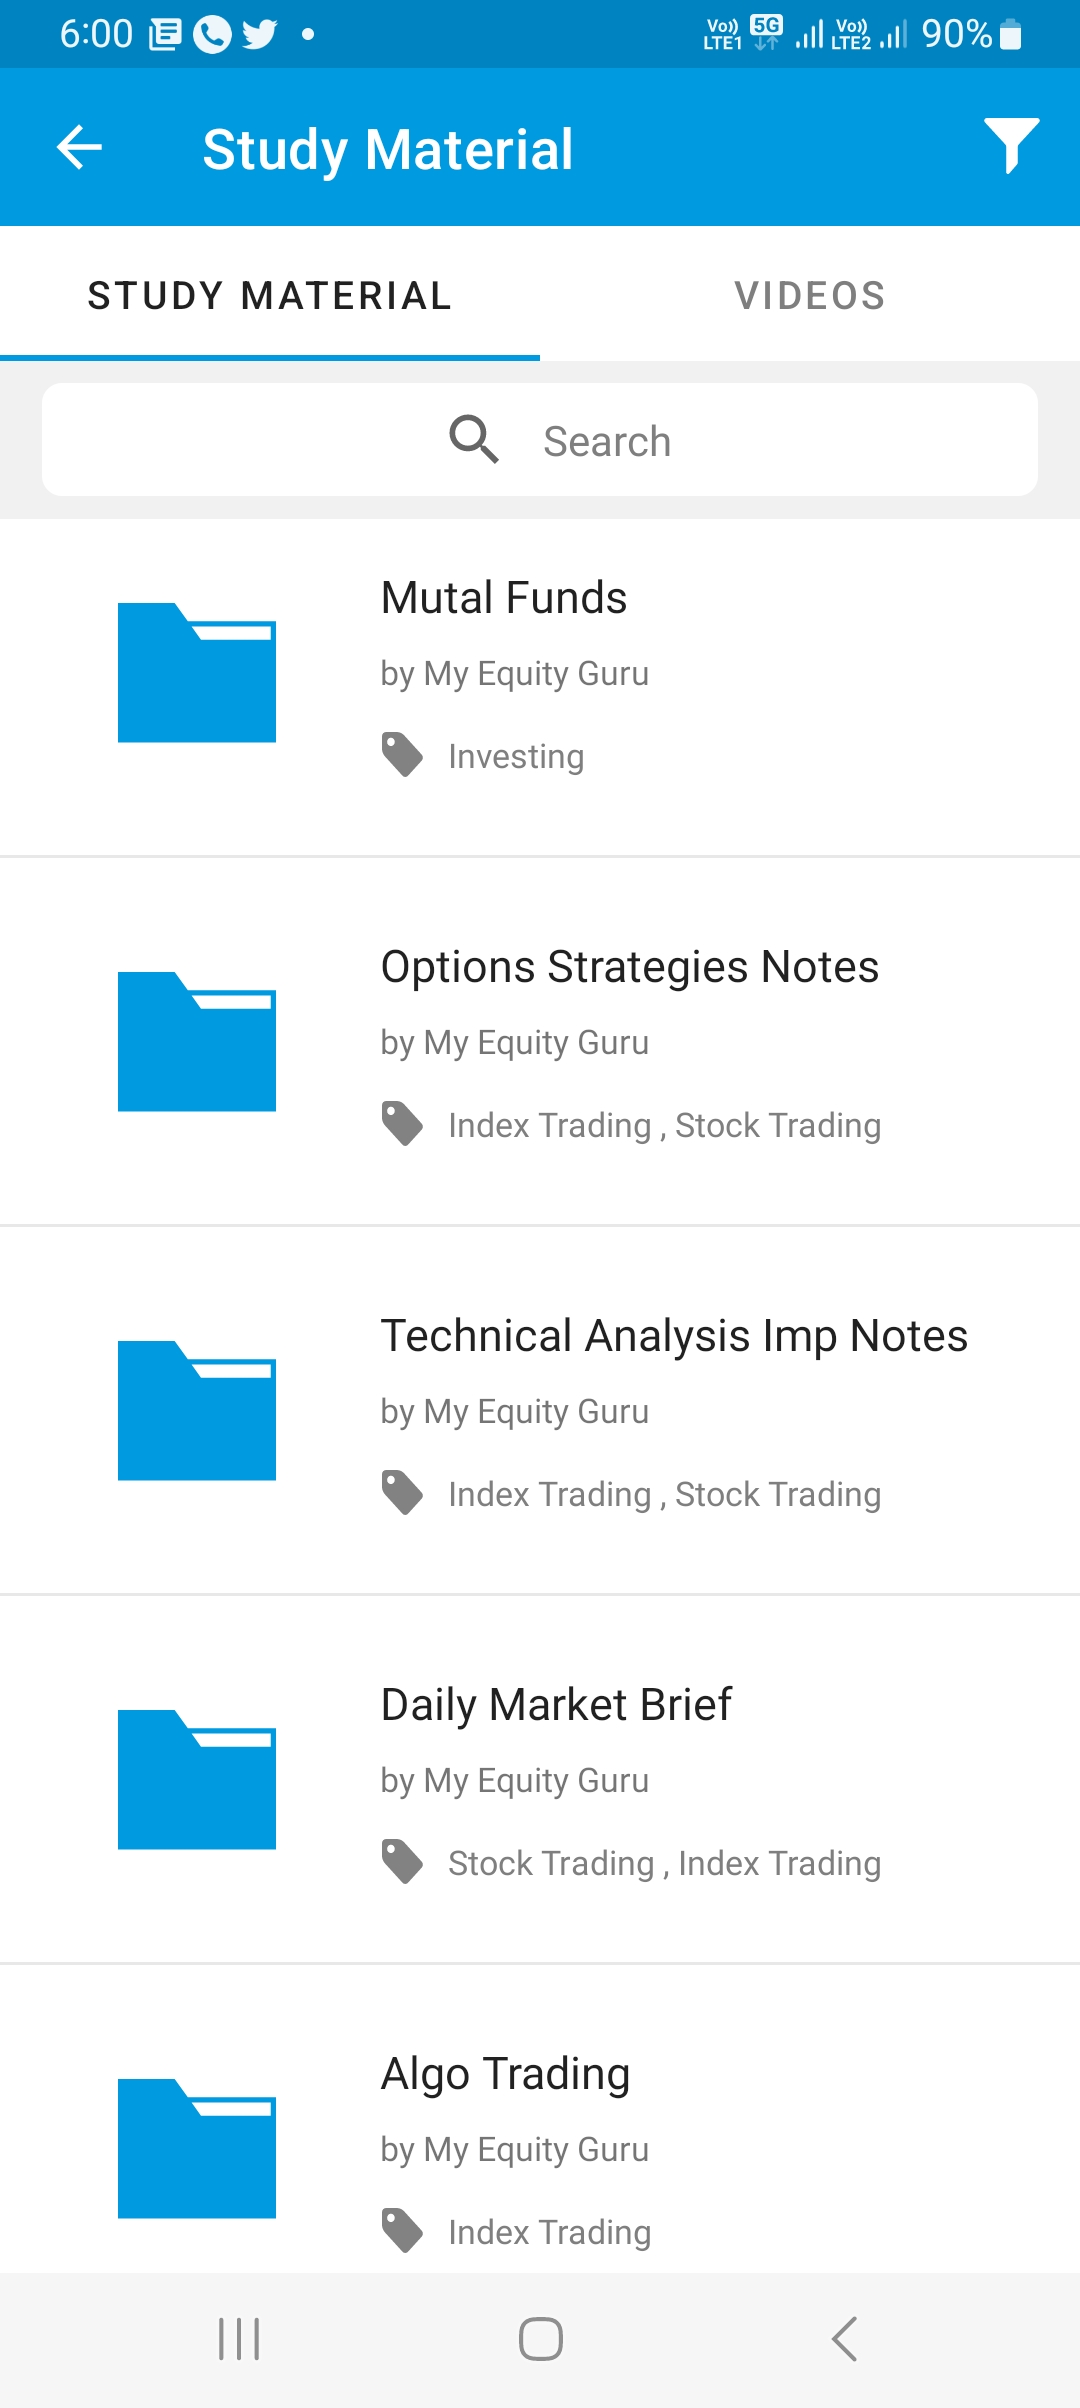1080x2408 pixels.
Task: Open recent apps navigation button
Action: click(x=239, y=2340)
